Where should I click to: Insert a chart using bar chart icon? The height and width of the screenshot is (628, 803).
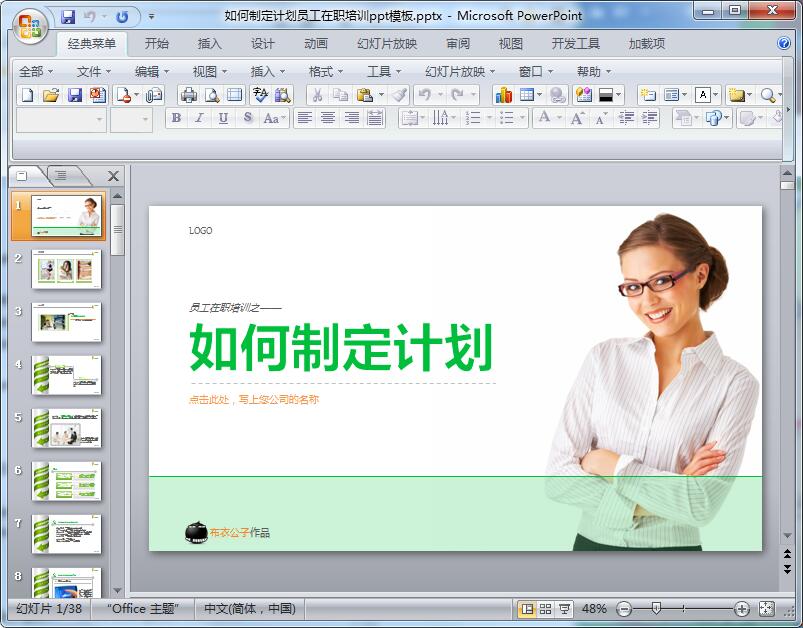tap(503, 95)
